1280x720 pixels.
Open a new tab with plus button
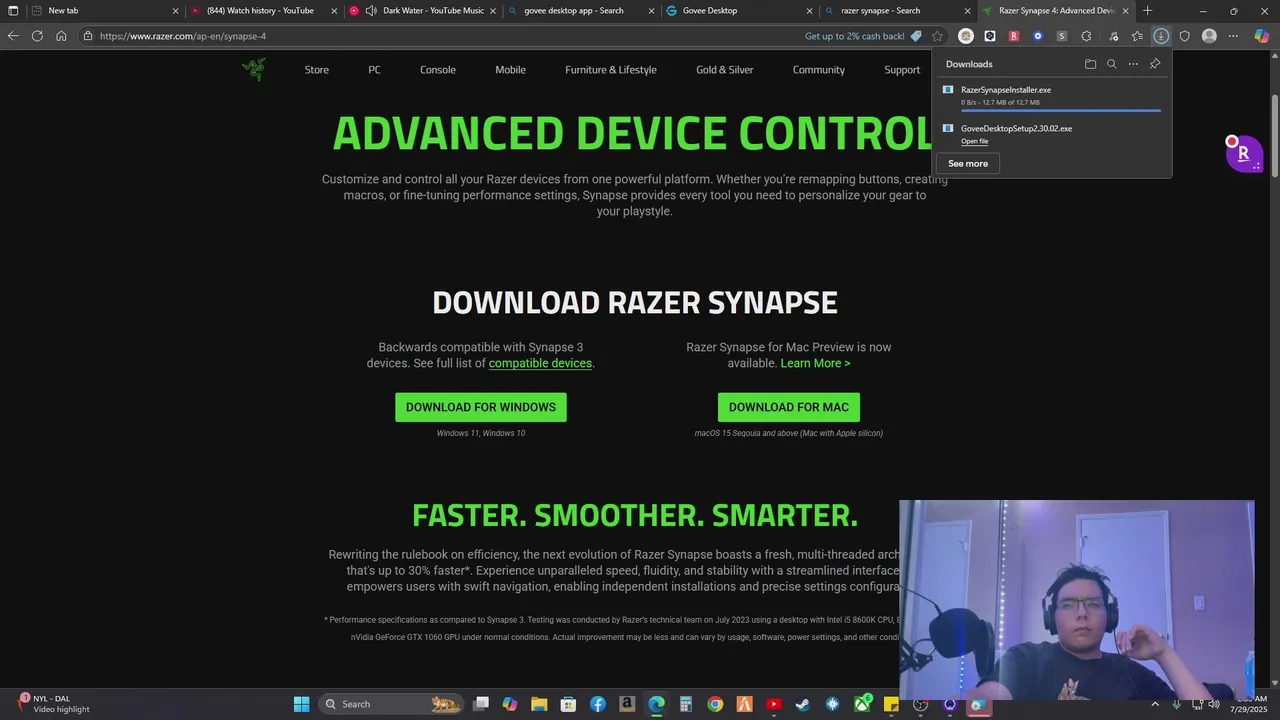pos(1147,11)
